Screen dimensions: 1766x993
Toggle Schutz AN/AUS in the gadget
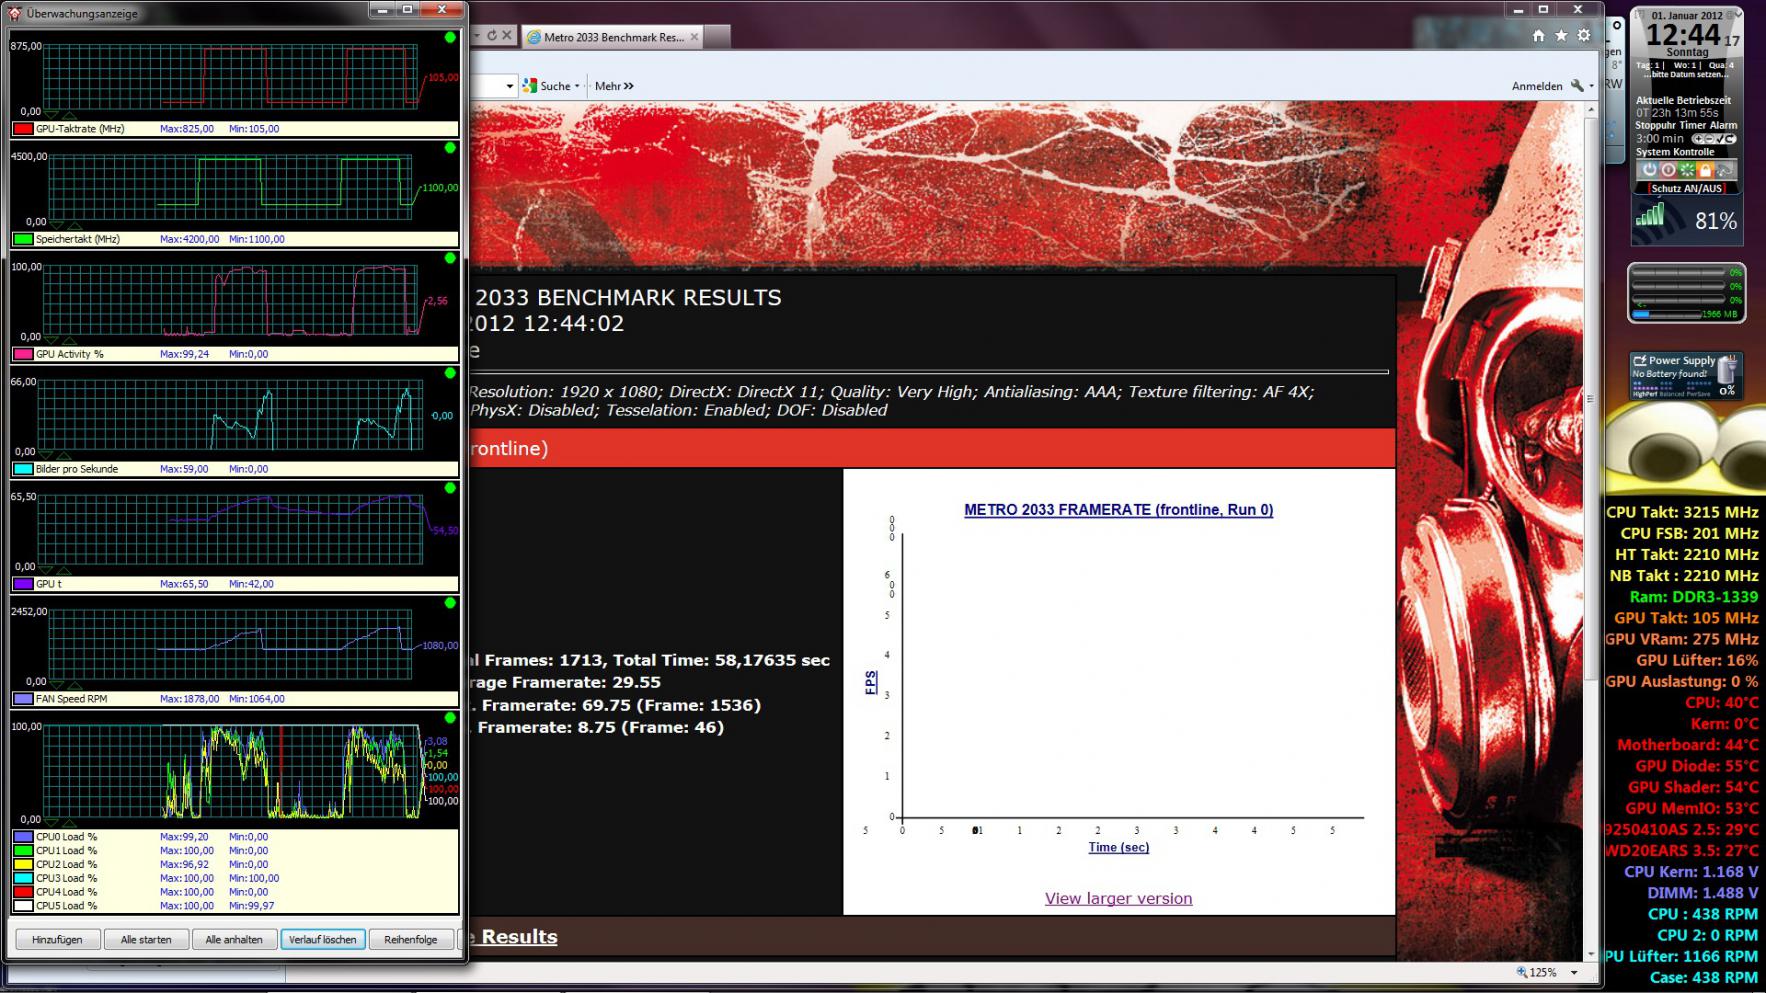pos(1687,188)
